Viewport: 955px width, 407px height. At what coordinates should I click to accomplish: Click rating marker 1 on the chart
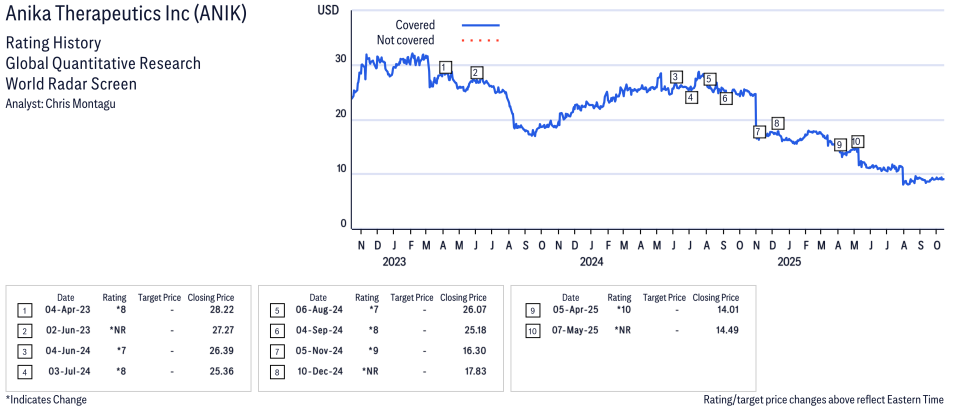coord(445,68)
